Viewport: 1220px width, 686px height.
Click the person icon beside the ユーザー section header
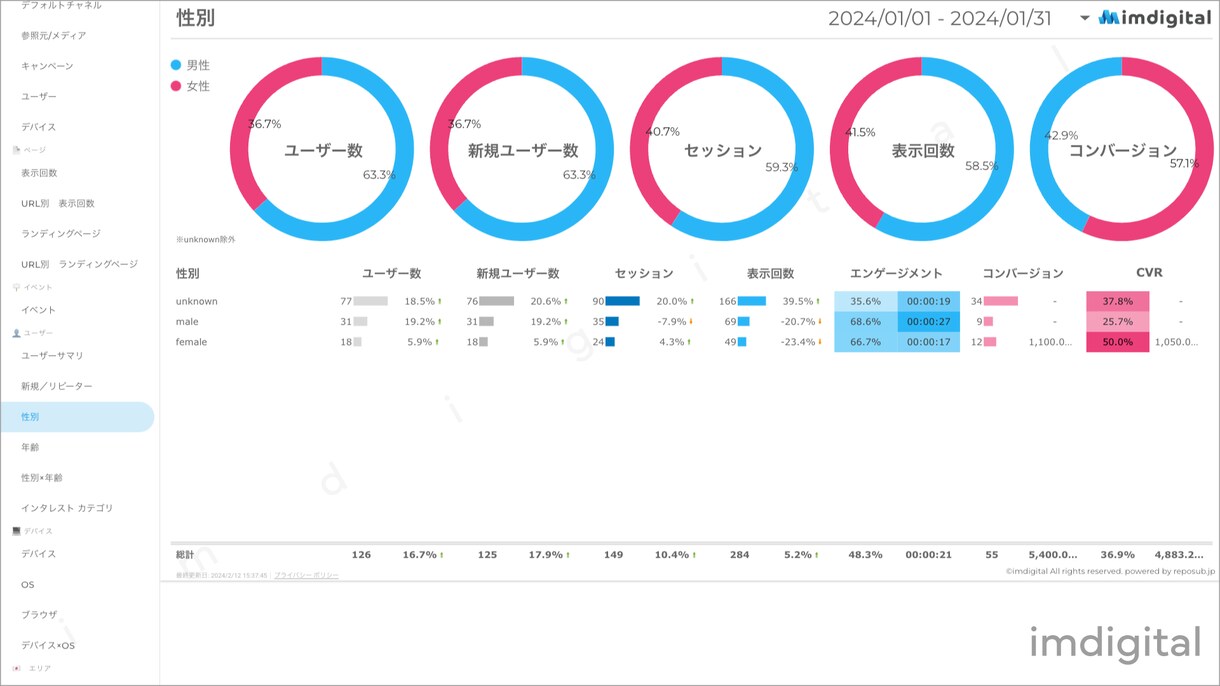(16, 332)
